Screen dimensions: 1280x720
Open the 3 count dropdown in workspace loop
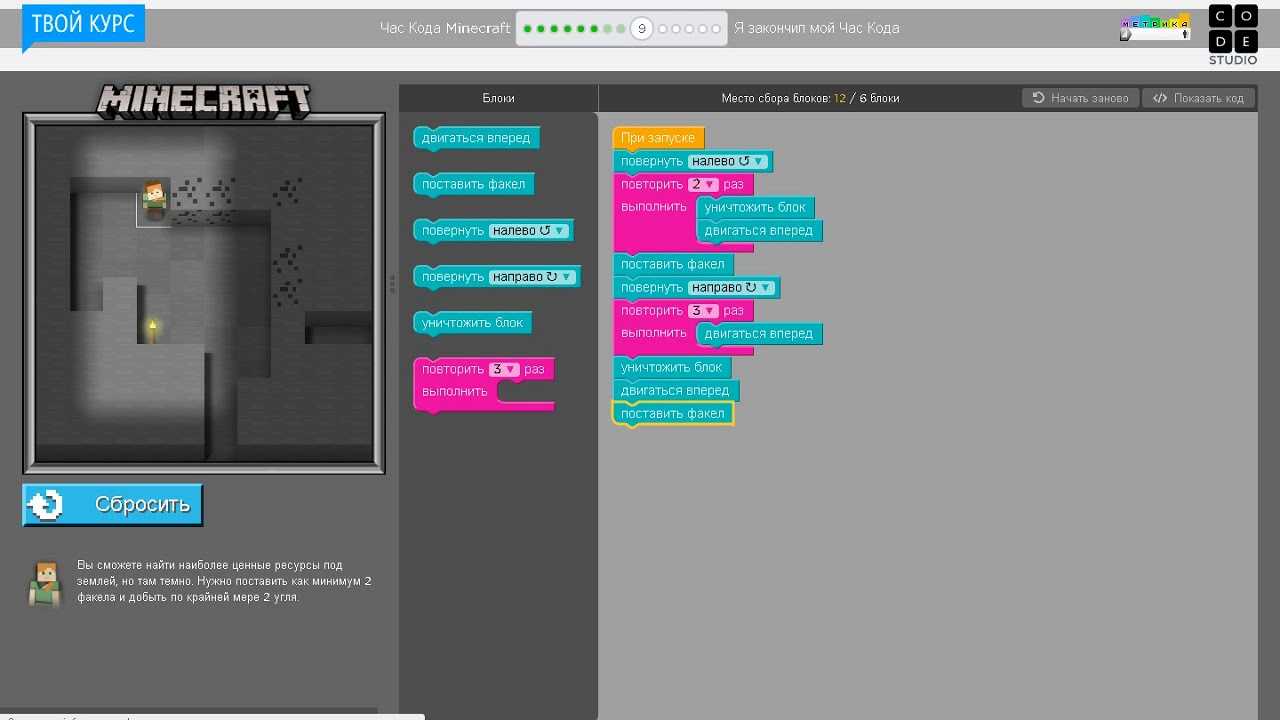[x=703, y=311]
